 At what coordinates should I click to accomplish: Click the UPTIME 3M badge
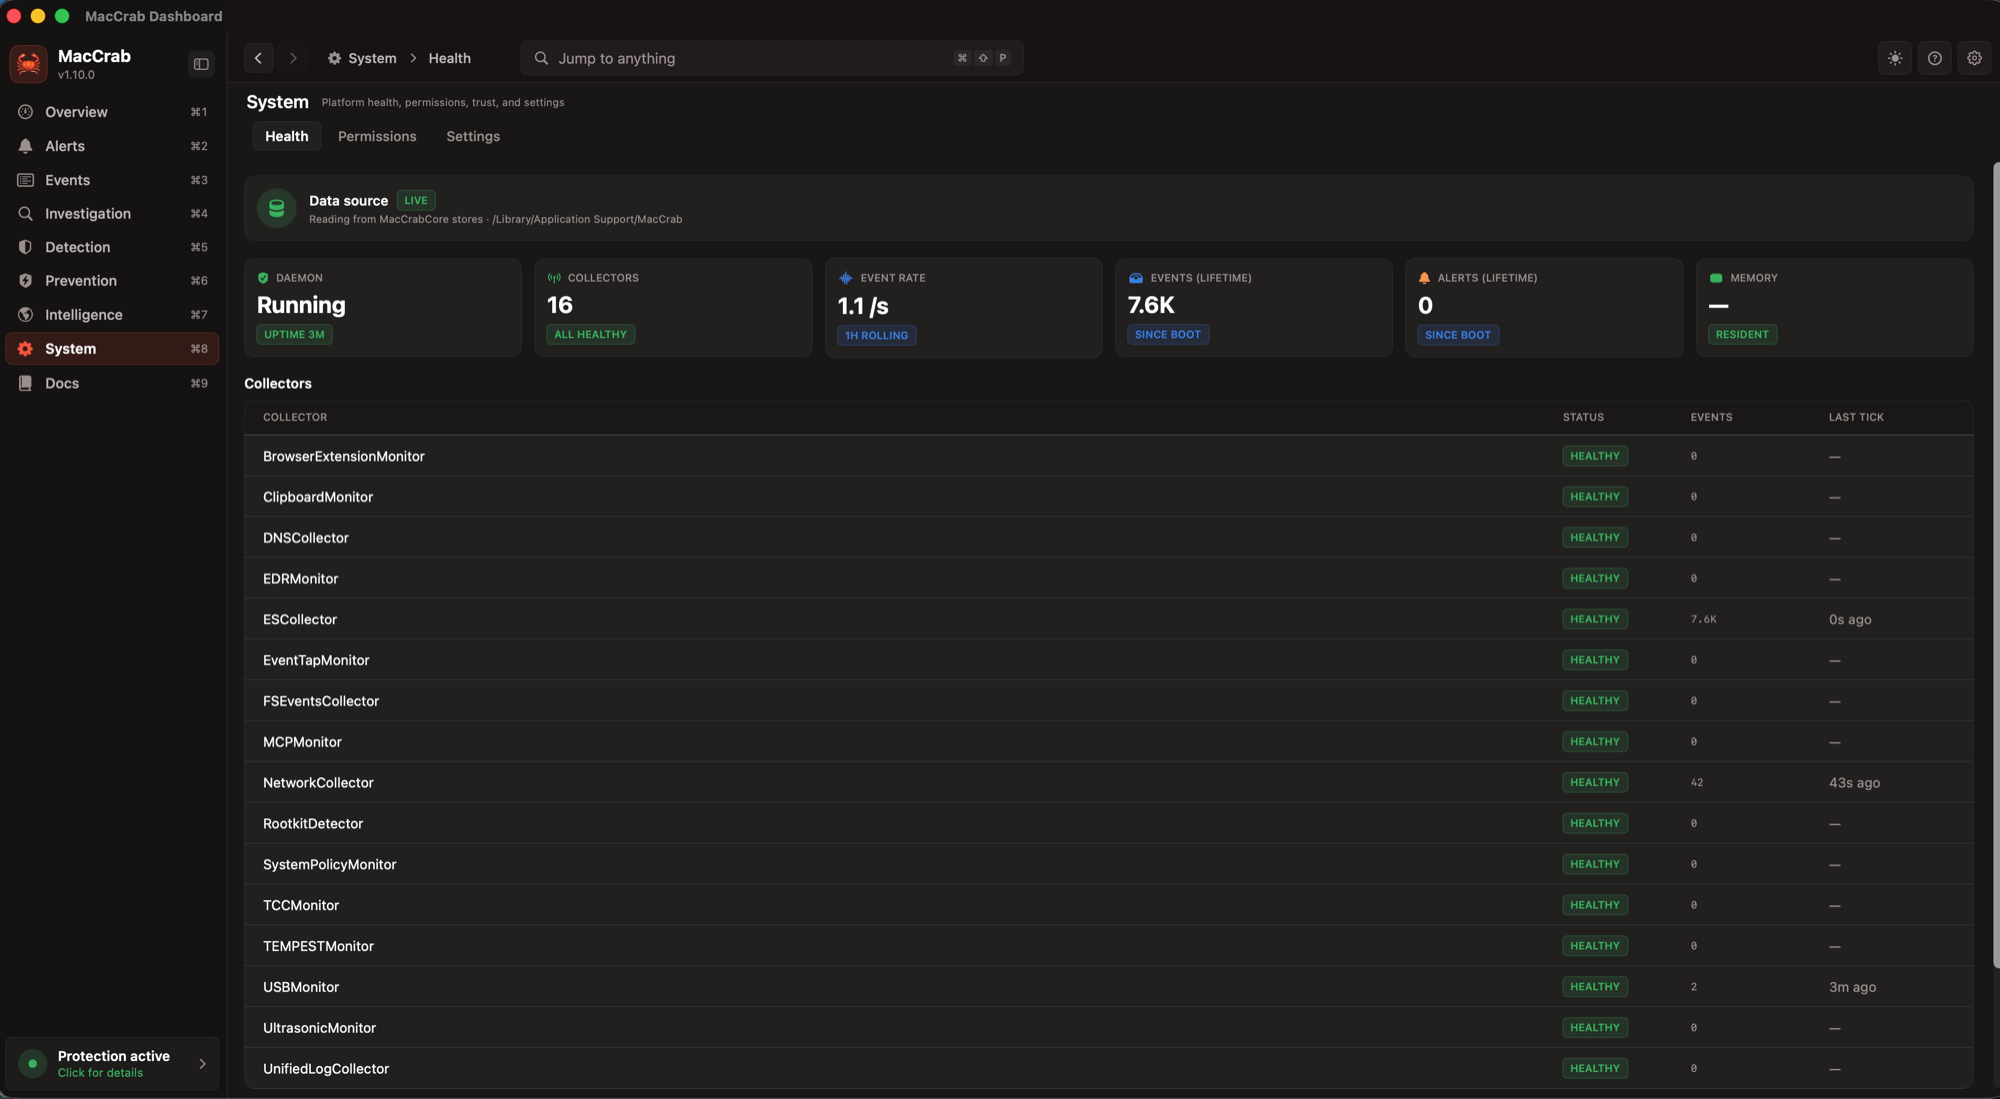coord(294,335)
